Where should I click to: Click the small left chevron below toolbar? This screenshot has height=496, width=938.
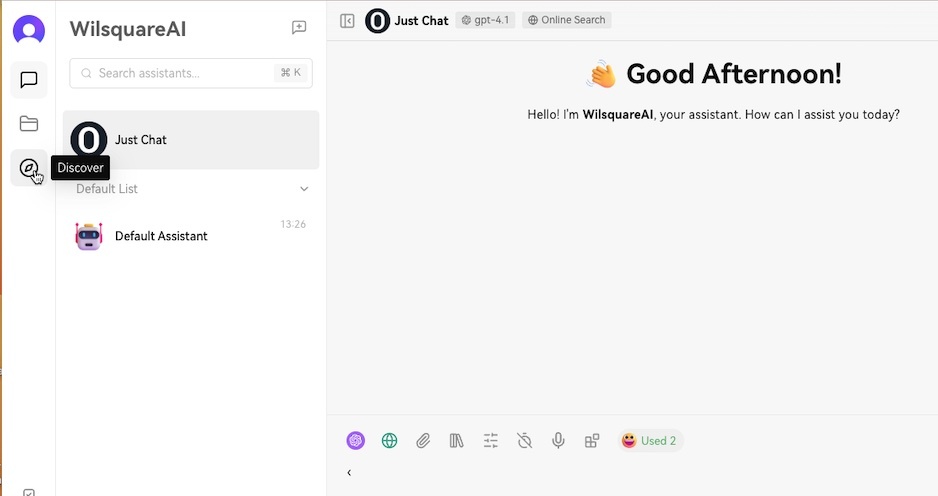click(x=349, y=473)
